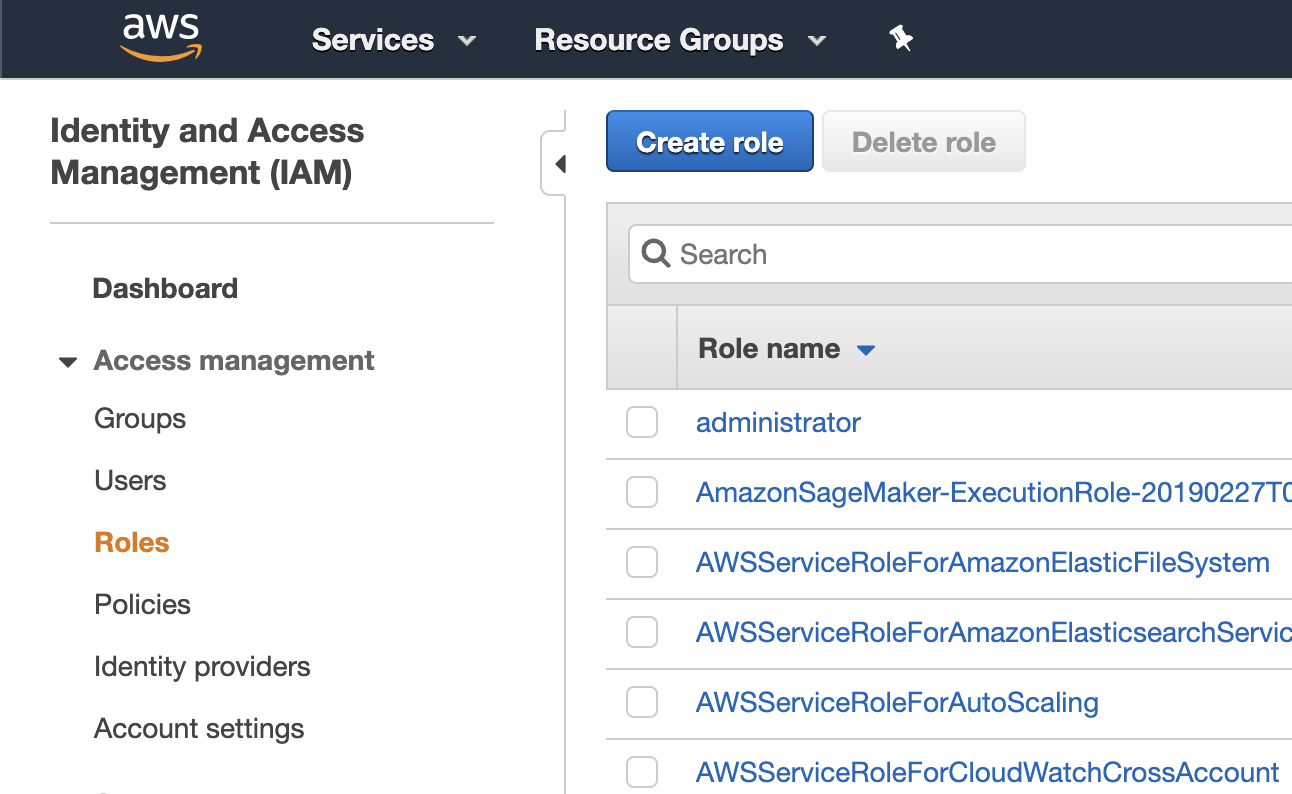Check the AWSServiceRoleForCloudWatchCrossAccount row box
Viewport: 1292px width, 794px height.
642,772
